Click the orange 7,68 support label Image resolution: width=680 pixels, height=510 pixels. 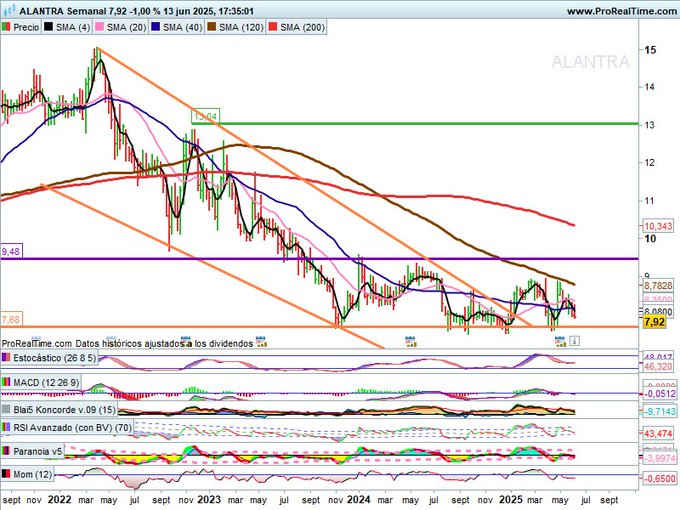point(11,320)
